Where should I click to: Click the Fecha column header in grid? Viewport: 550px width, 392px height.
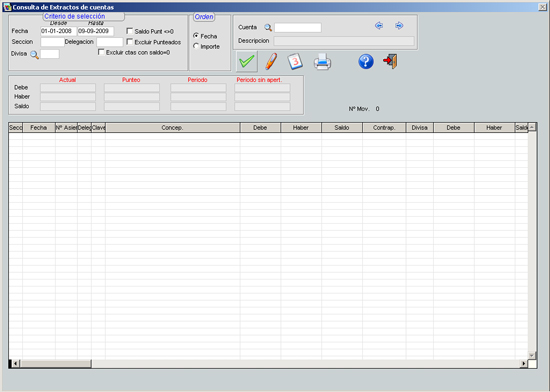39,128
